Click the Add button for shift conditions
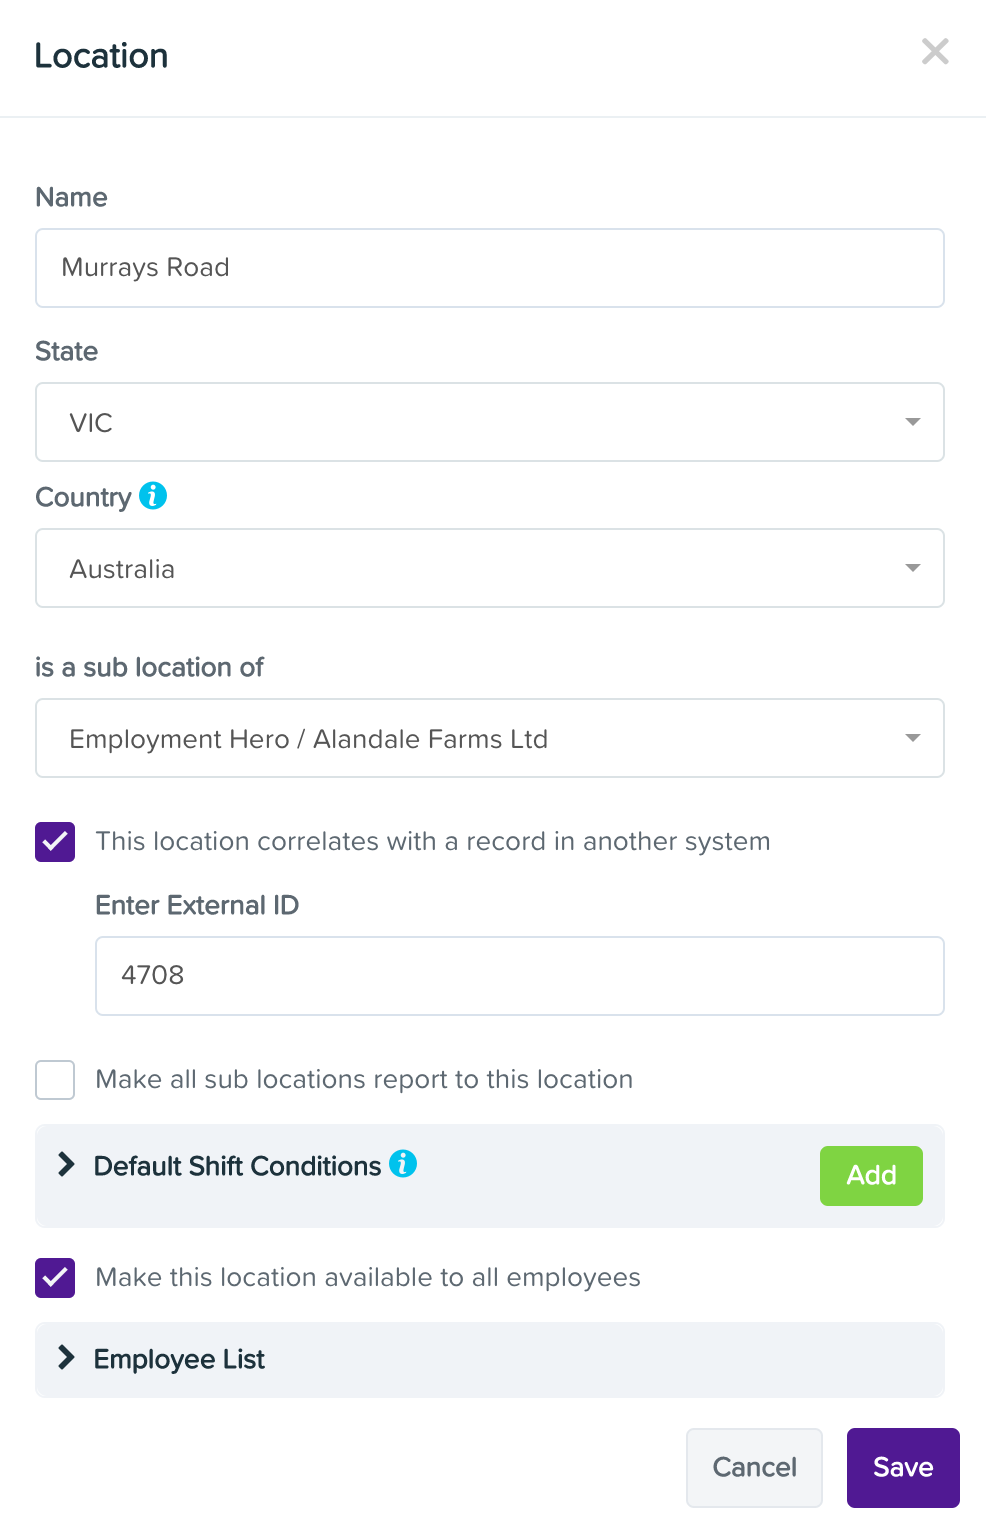Viewport: 986px width, 1524px height. tap(871, 1176)
